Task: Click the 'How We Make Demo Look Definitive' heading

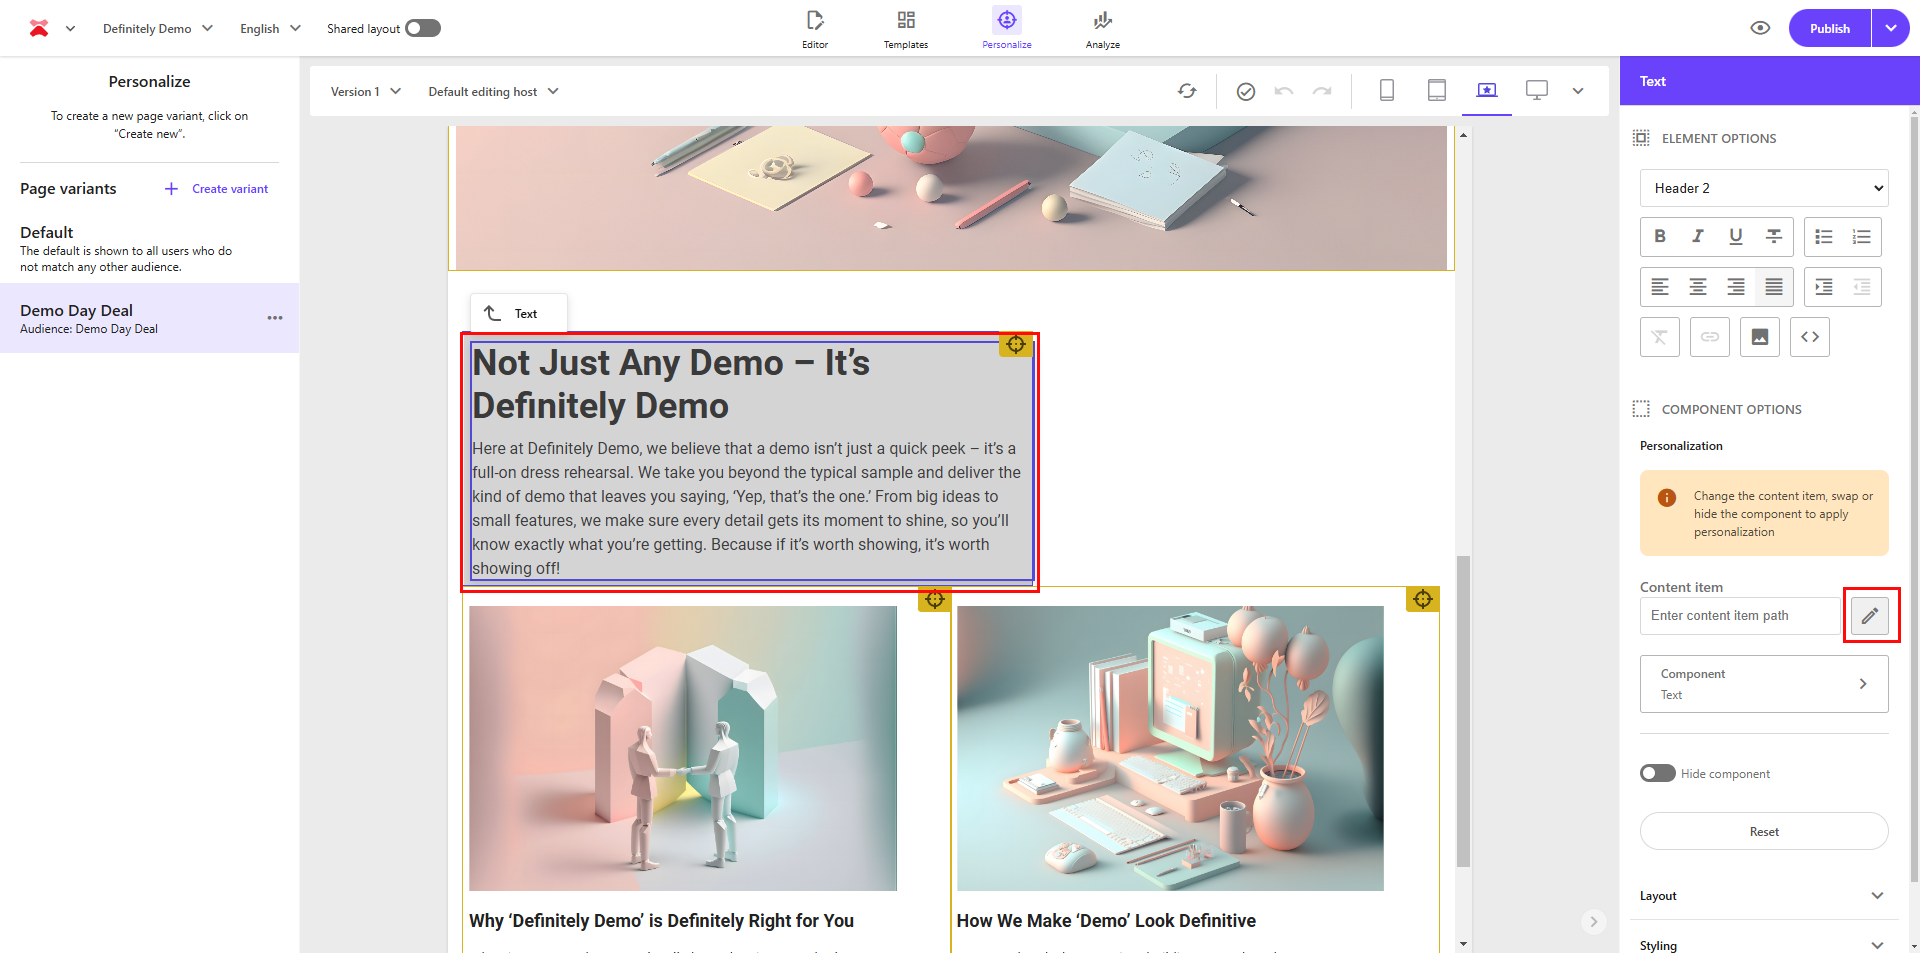Action: (x=1106, y=920)
